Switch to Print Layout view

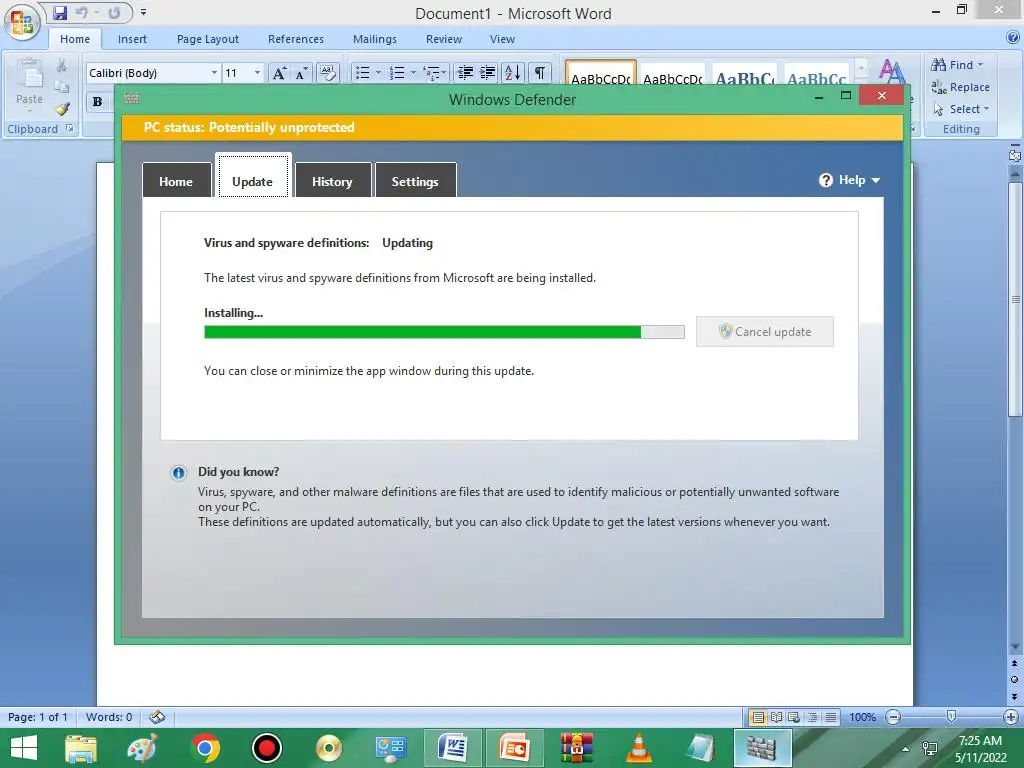[758, 717]
